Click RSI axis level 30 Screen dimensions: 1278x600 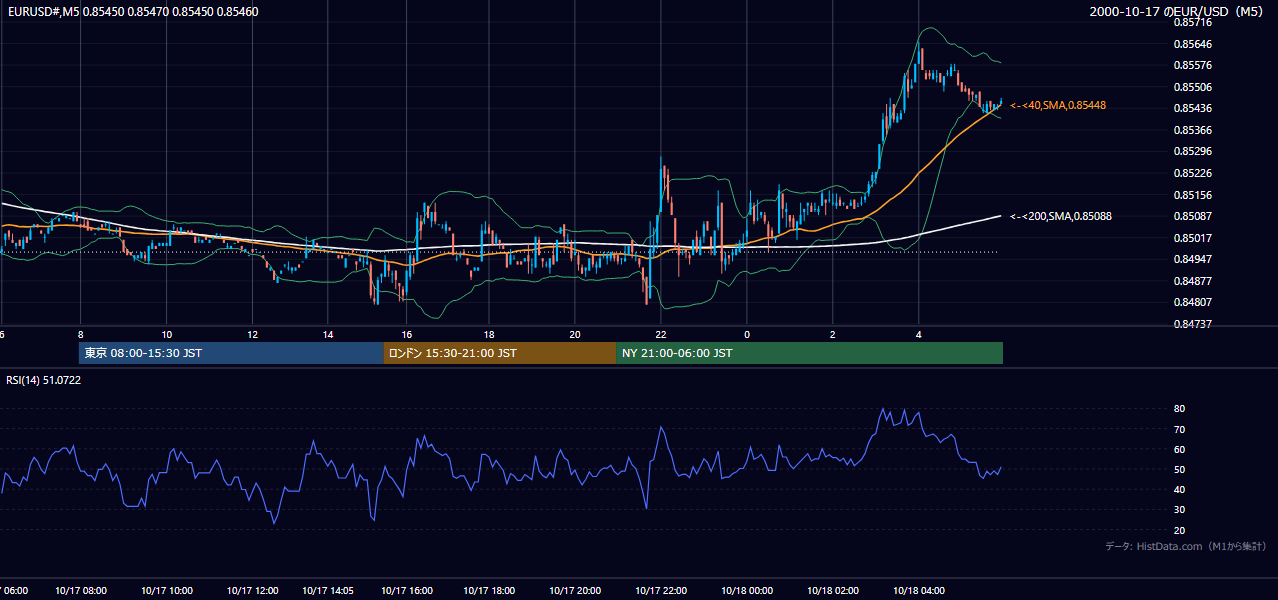tap(1179, 510)
